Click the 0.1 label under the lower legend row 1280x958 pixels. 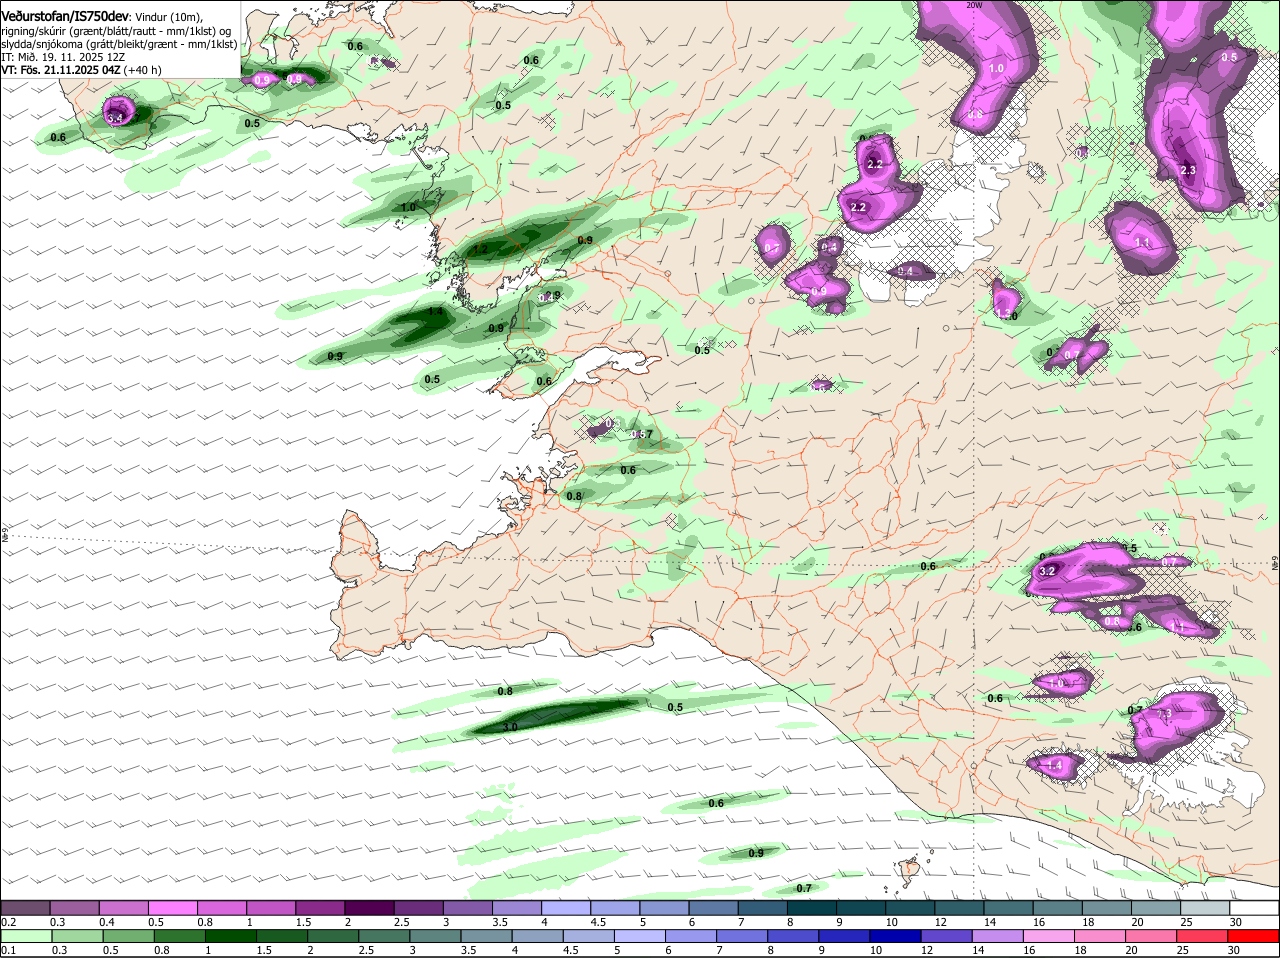(x=9, y=950)
